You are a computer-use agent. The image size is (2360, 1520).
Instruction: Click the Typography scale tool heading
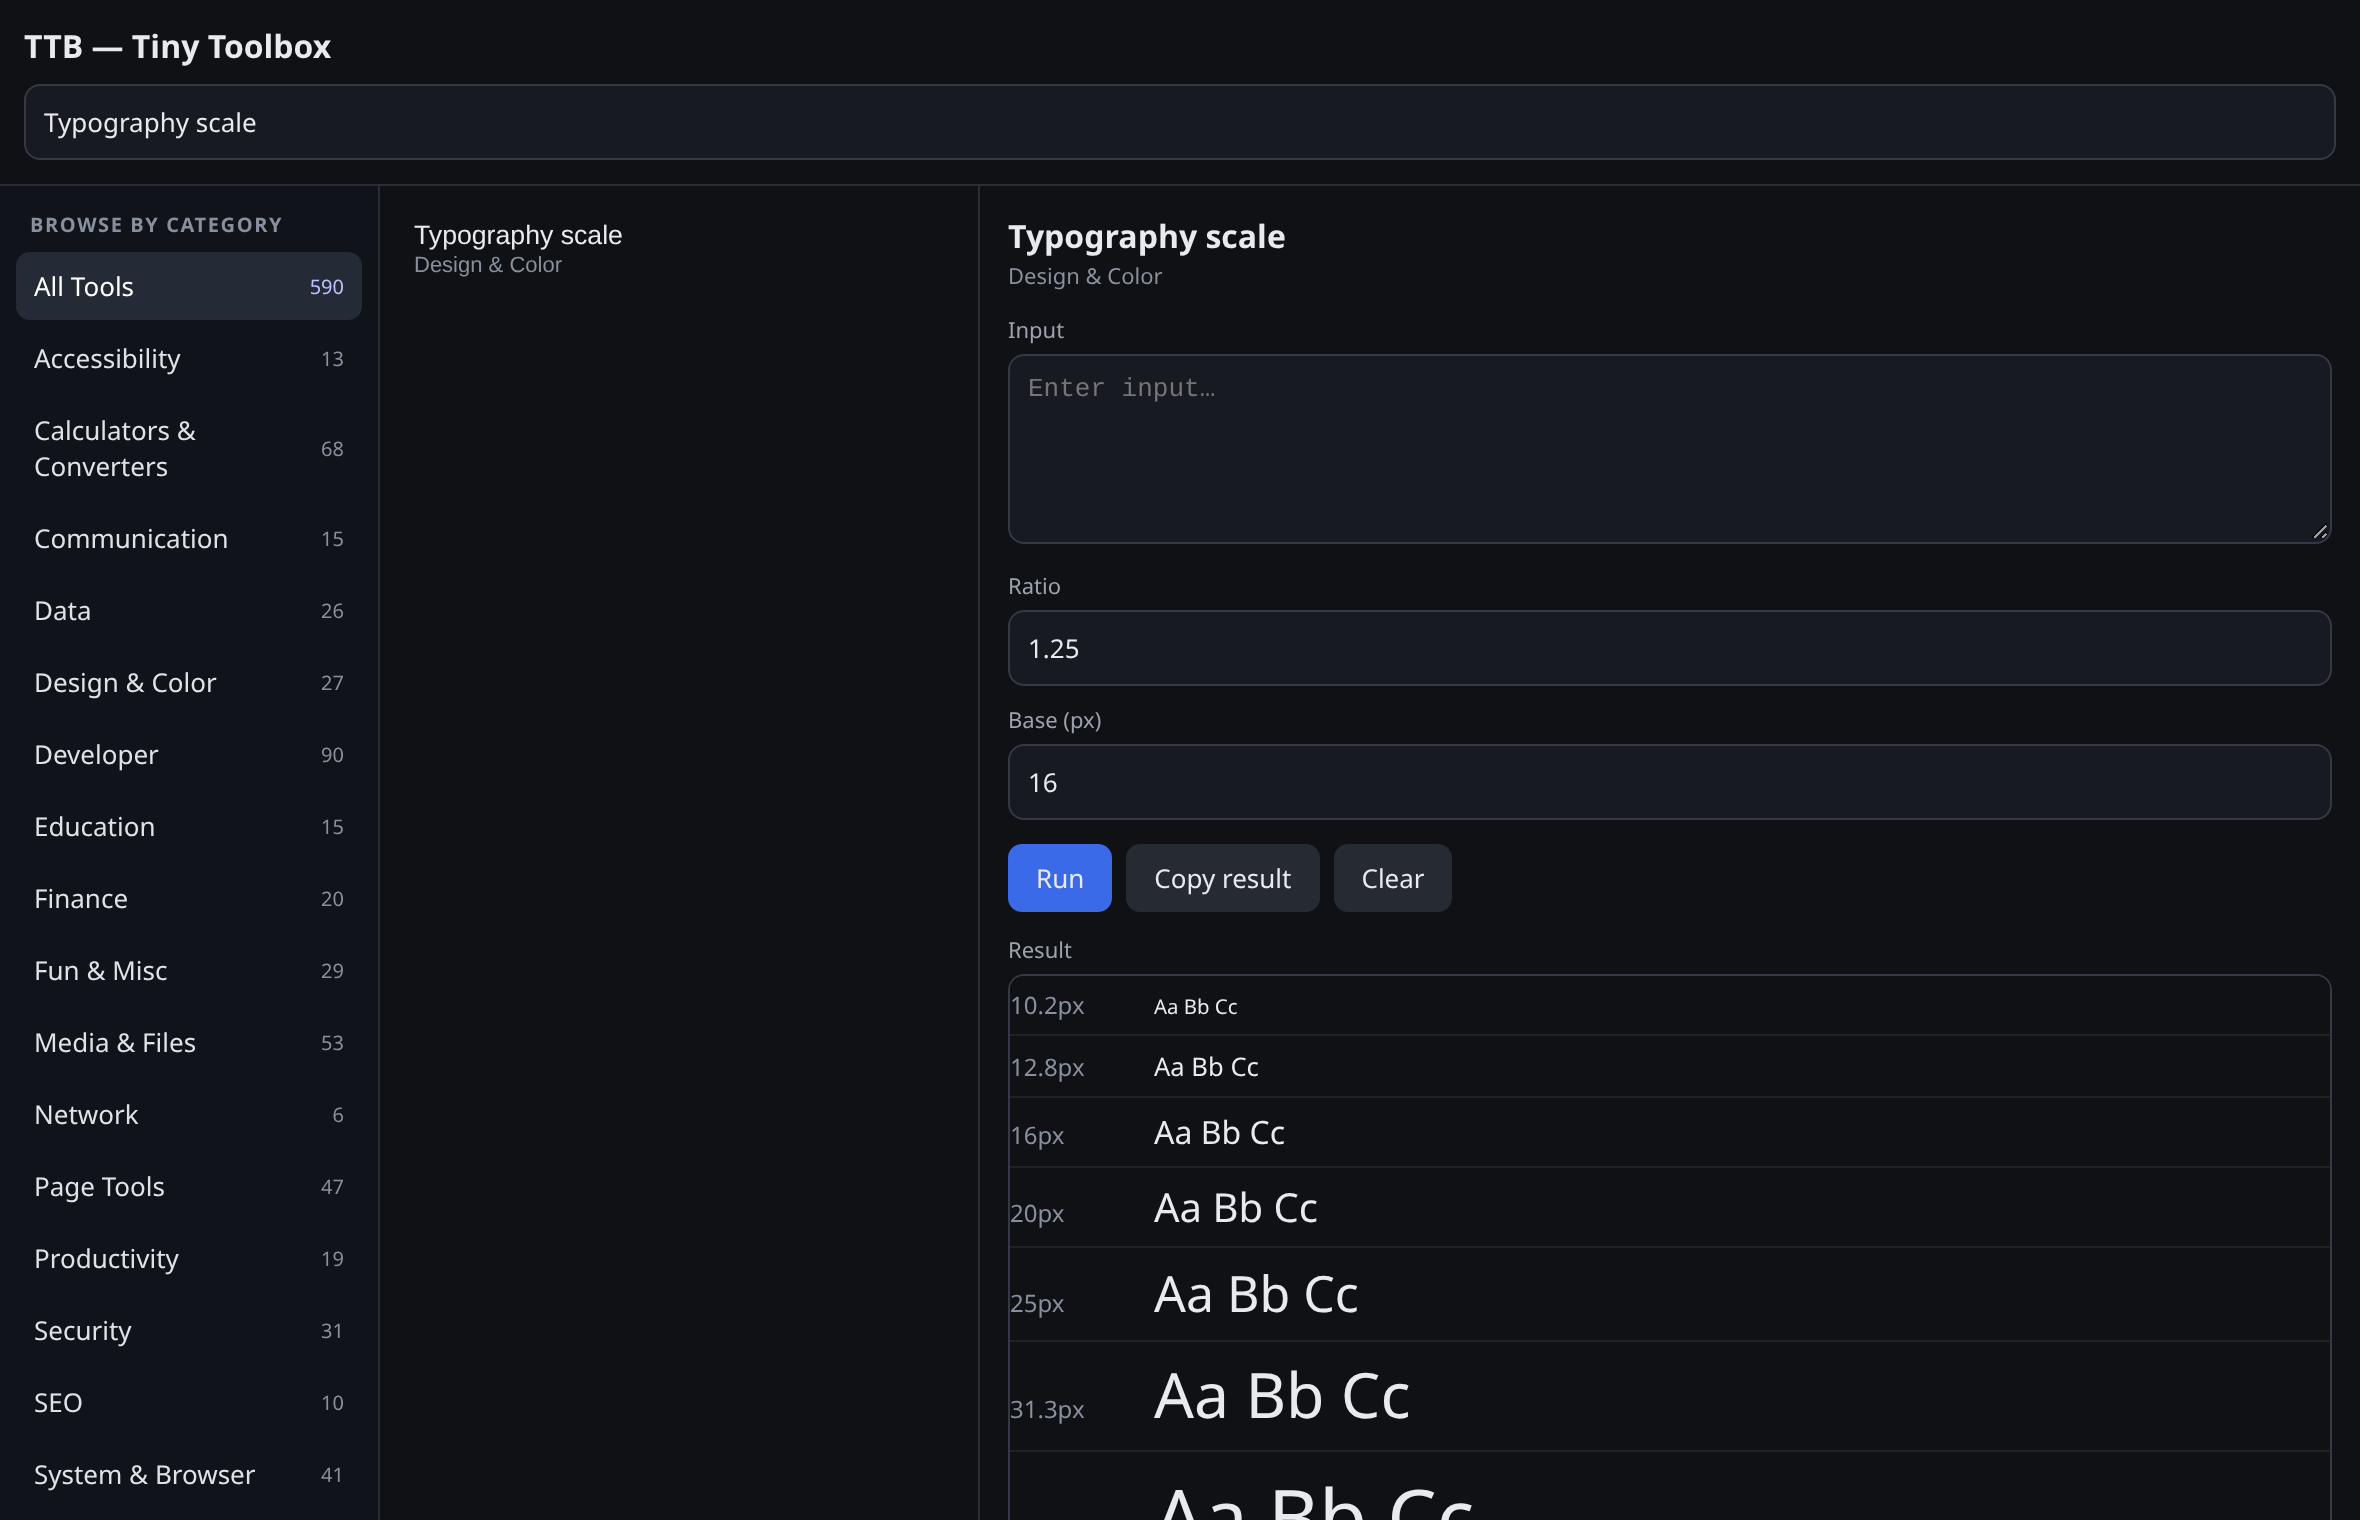pyautogui.click(x=1146, y=237)
